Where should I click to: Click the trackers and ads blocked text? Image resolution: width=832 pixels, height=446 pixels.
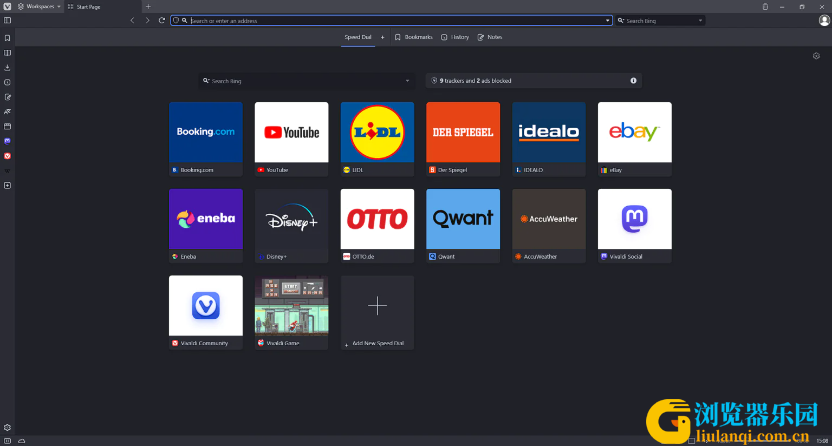(475, 81)
